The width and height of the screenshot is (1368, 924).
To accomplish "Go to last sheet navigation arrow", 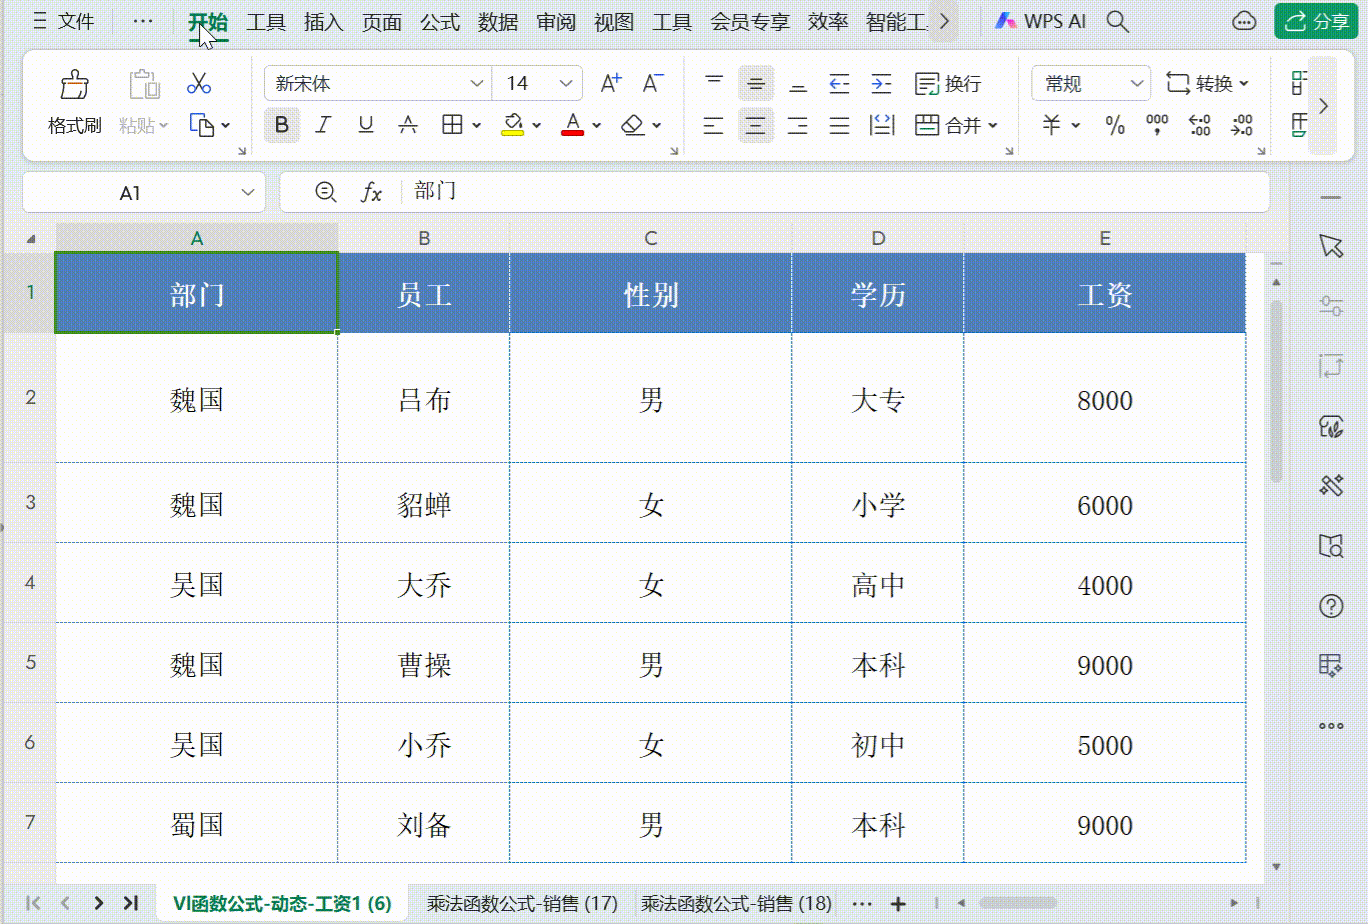I will [130, 903].
